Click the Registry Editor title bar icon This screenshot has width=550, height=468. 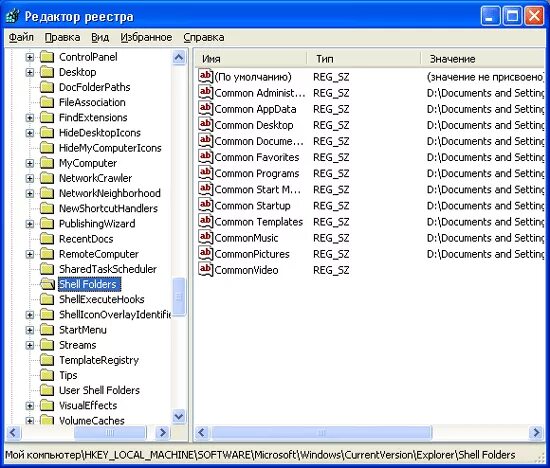(x=13, y=16)
